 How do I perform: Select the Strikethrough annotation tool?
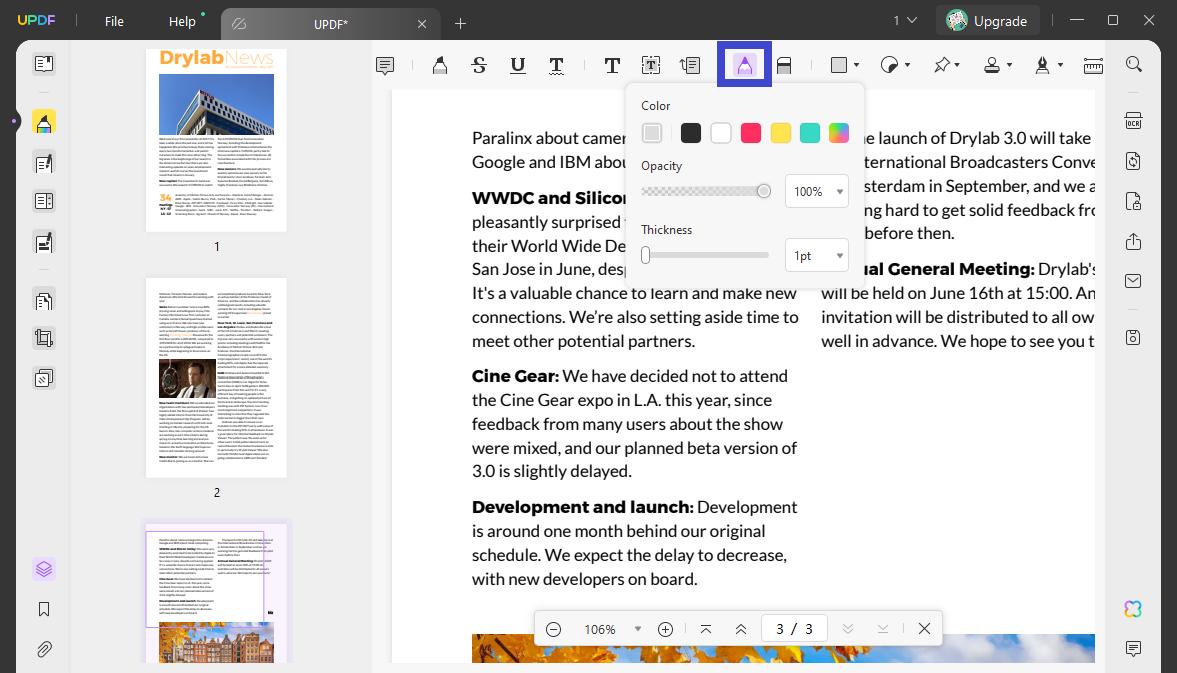tap(479, 65)
